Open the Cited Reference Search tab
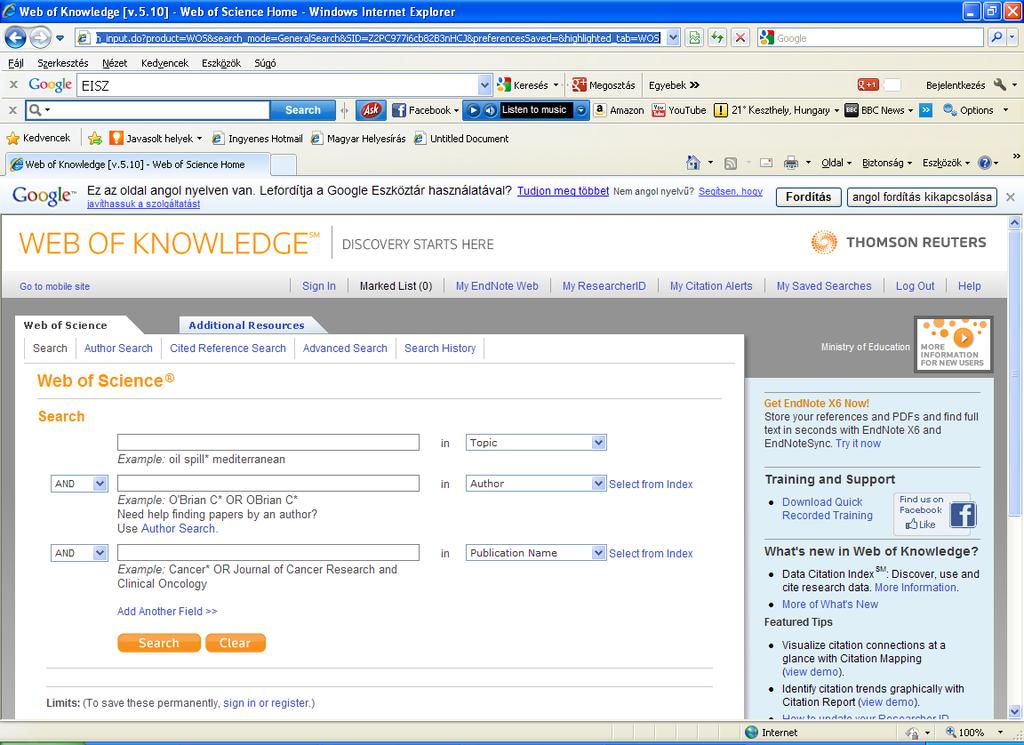Viewport: 1024px width, 745px height. (228, 348)
